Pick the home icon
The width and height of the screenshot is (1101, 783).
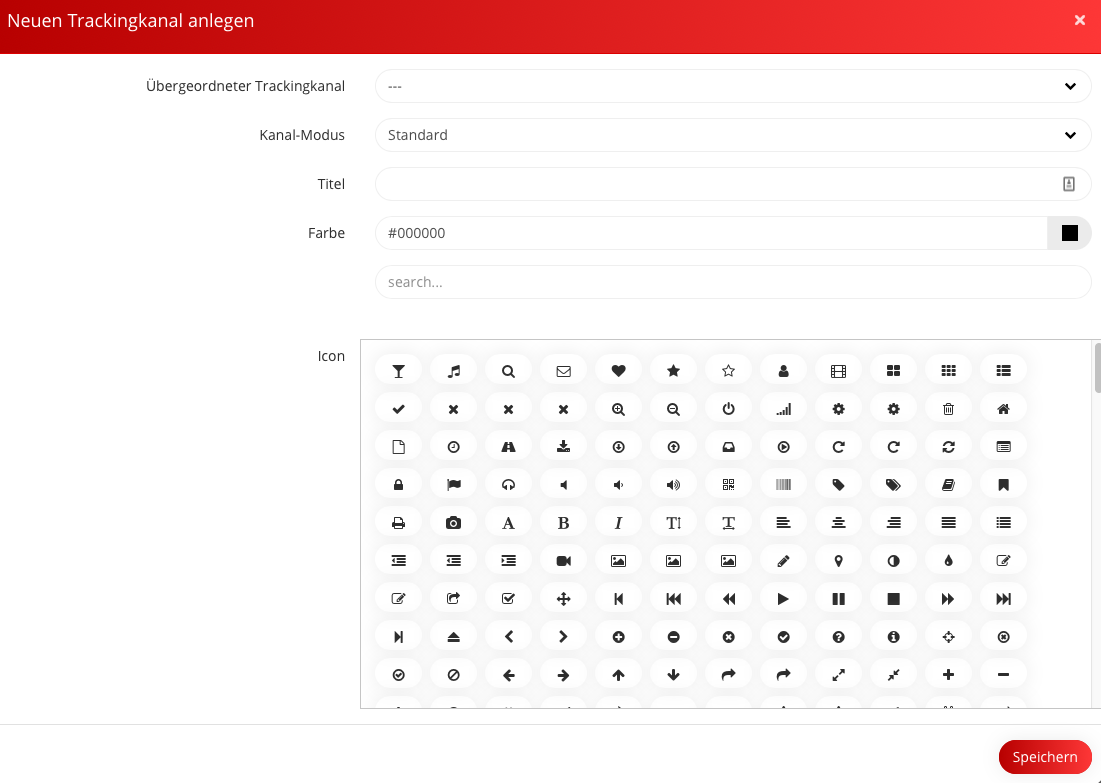tap(1003, 409)
